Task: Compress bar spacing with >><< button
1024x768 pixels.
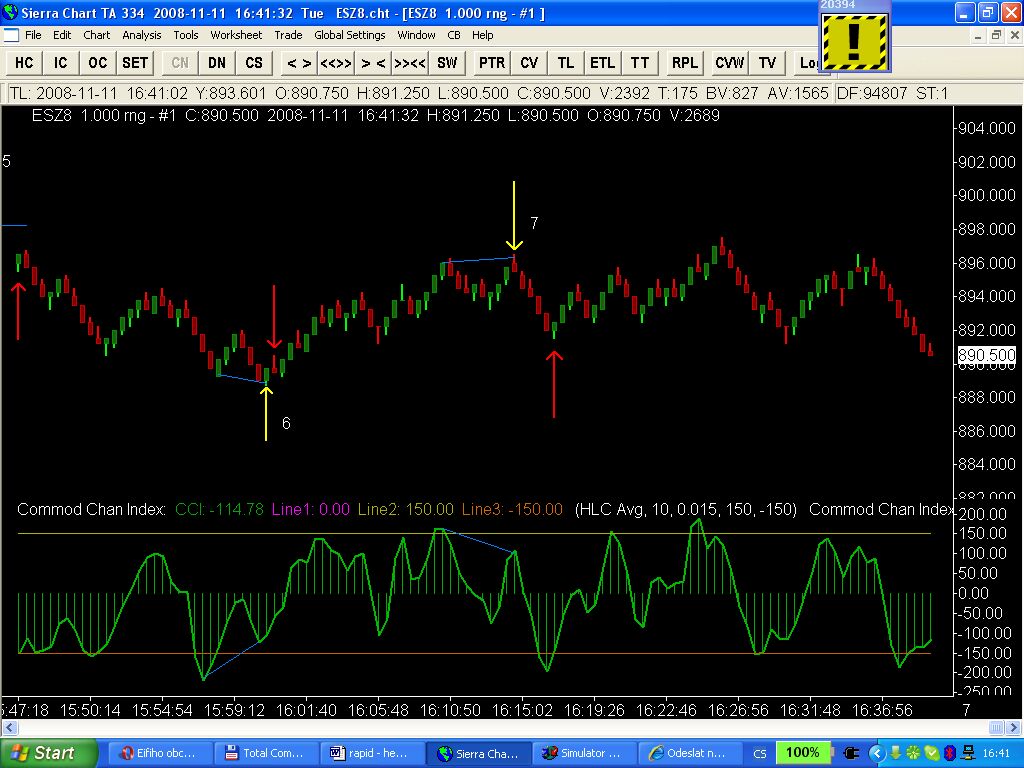Action: tap(410, 63)
